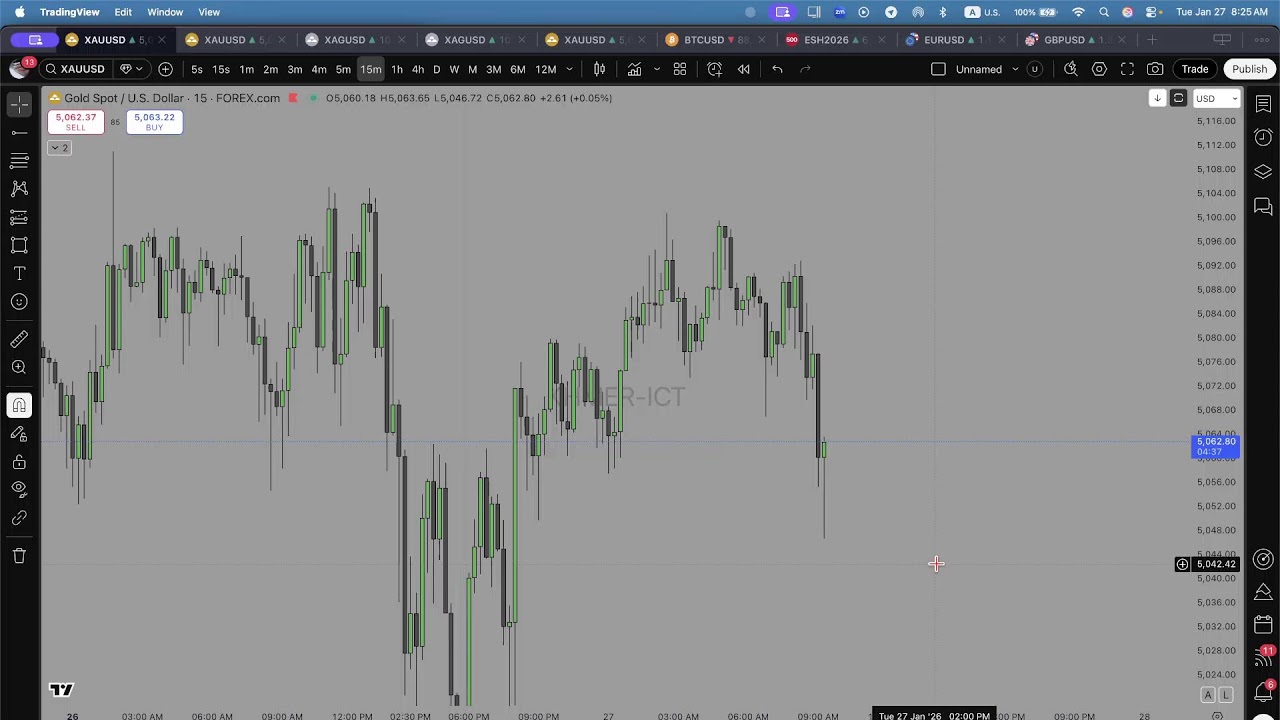Open the alerts clock panel

coord(1263,138)
